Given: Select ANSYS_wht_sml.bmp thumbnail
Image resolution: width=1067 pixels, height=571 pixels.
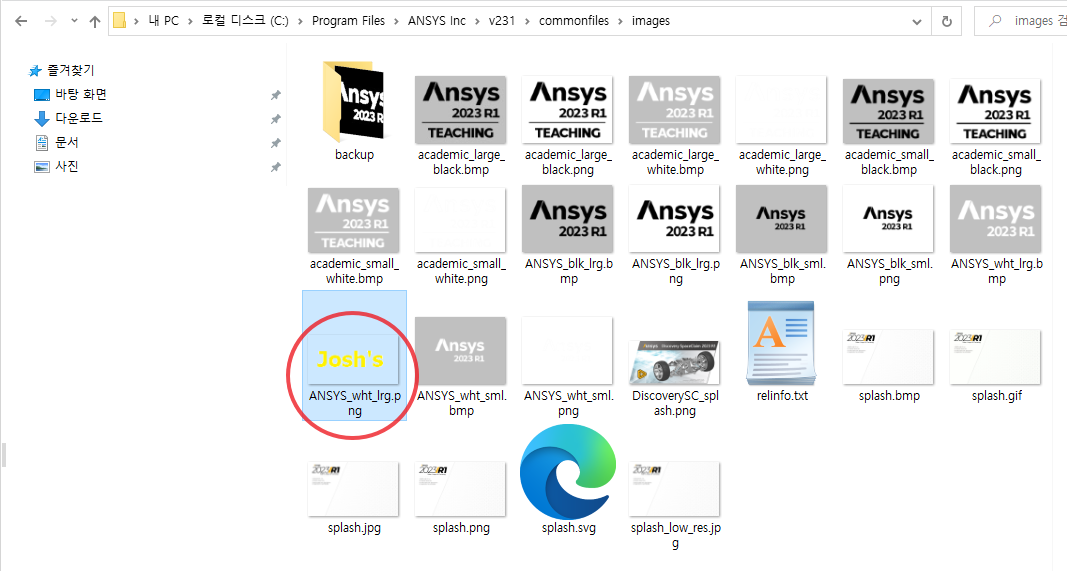Looking at the screenshot, I should tap(461, 350).
